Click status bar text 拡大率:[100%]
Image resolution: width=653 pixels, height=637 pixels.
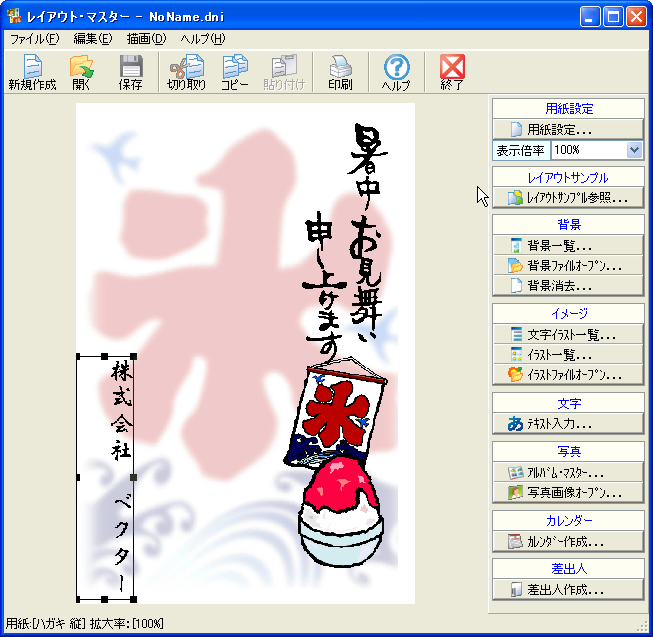pyautogui.click(x=127, y=623)
